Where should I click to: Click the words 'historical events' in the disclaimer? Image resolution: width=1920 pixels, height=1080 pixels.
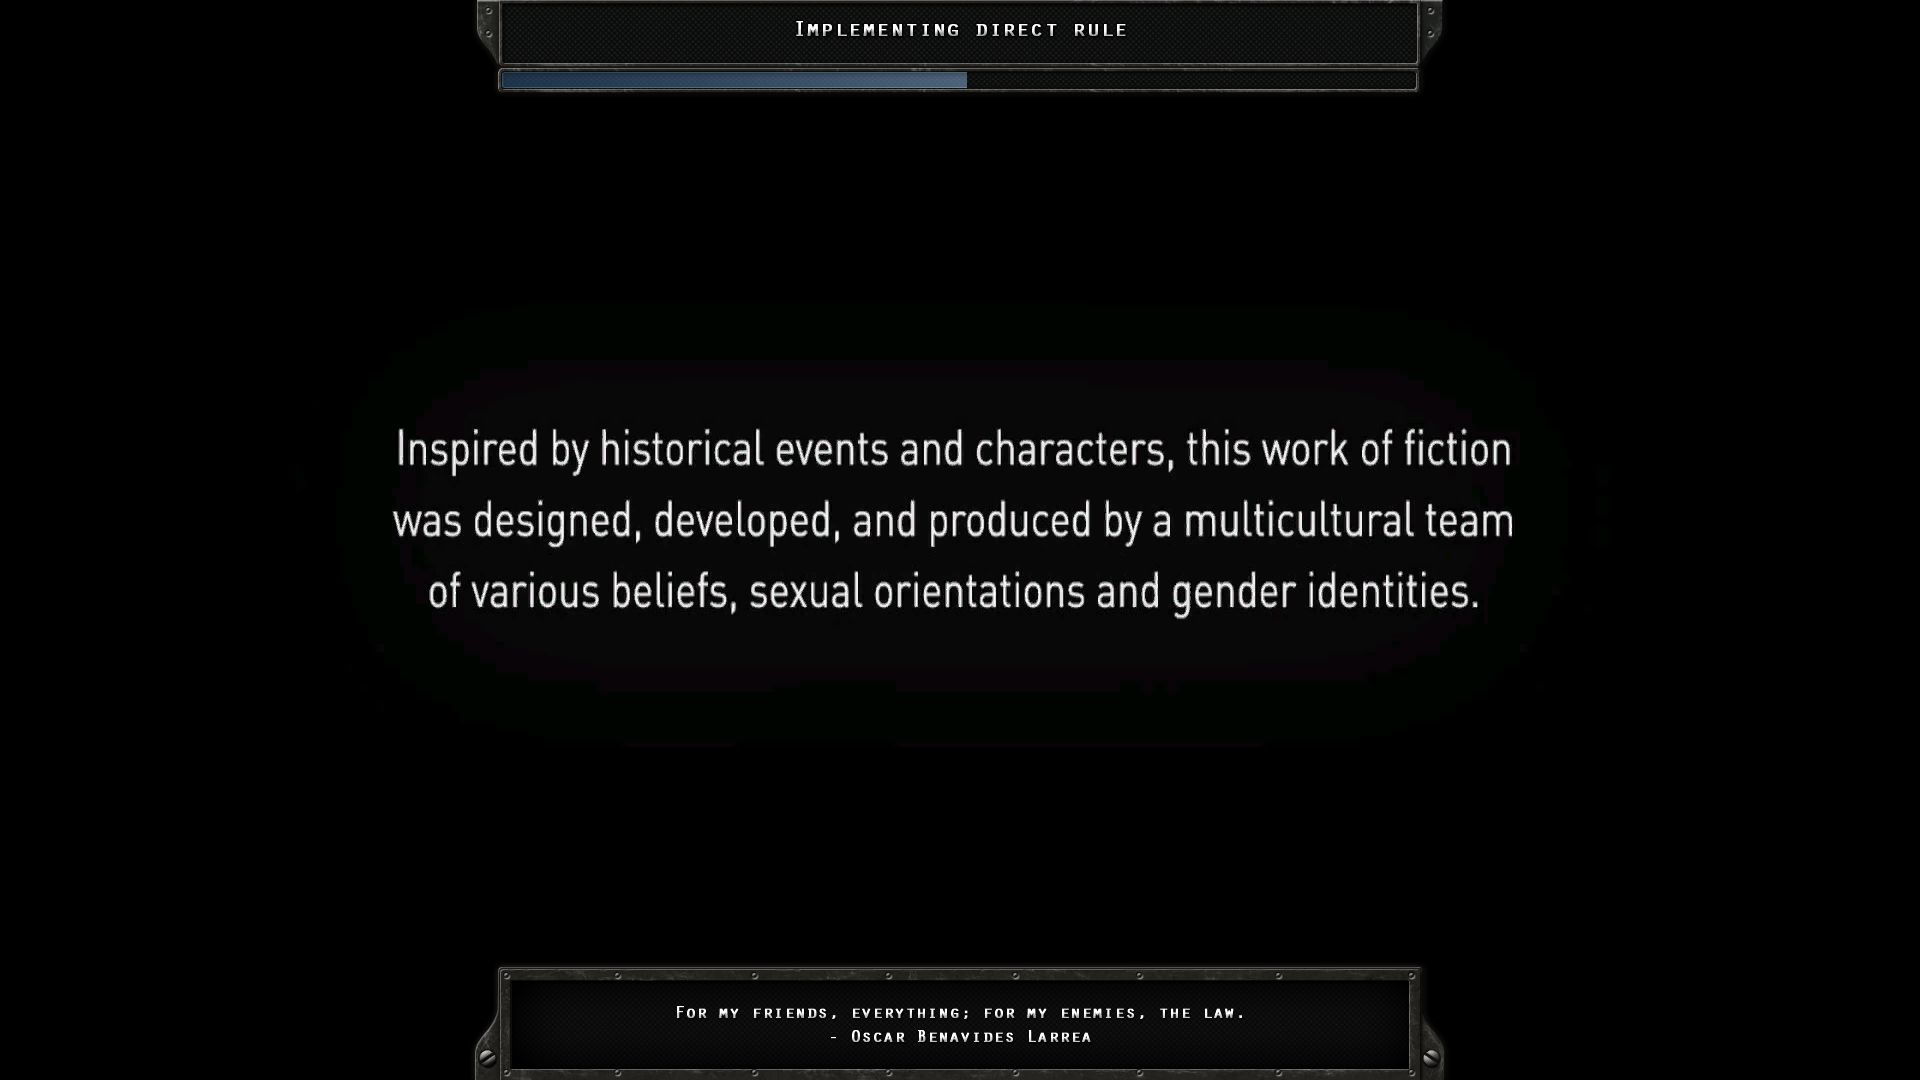tap(743, 450)
